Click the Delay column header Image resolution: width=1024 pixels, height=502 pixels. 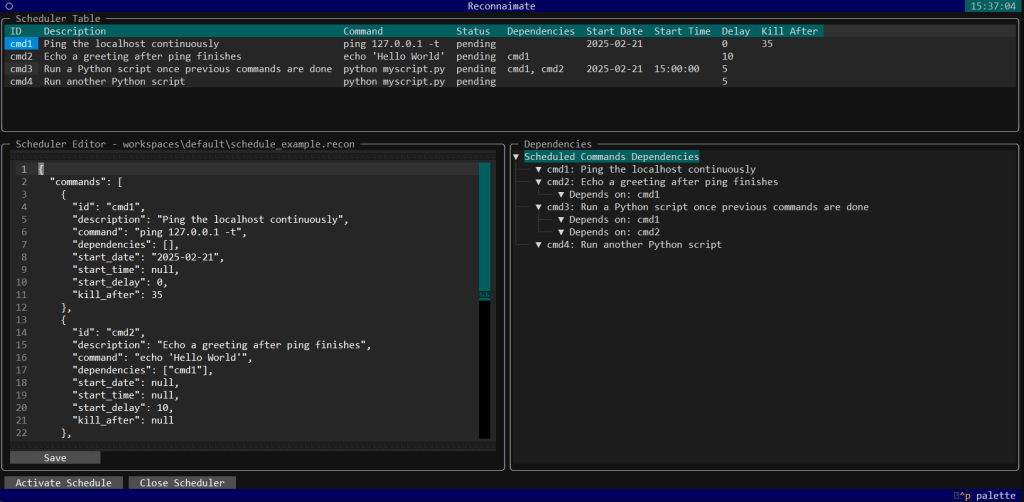[736, 31]
